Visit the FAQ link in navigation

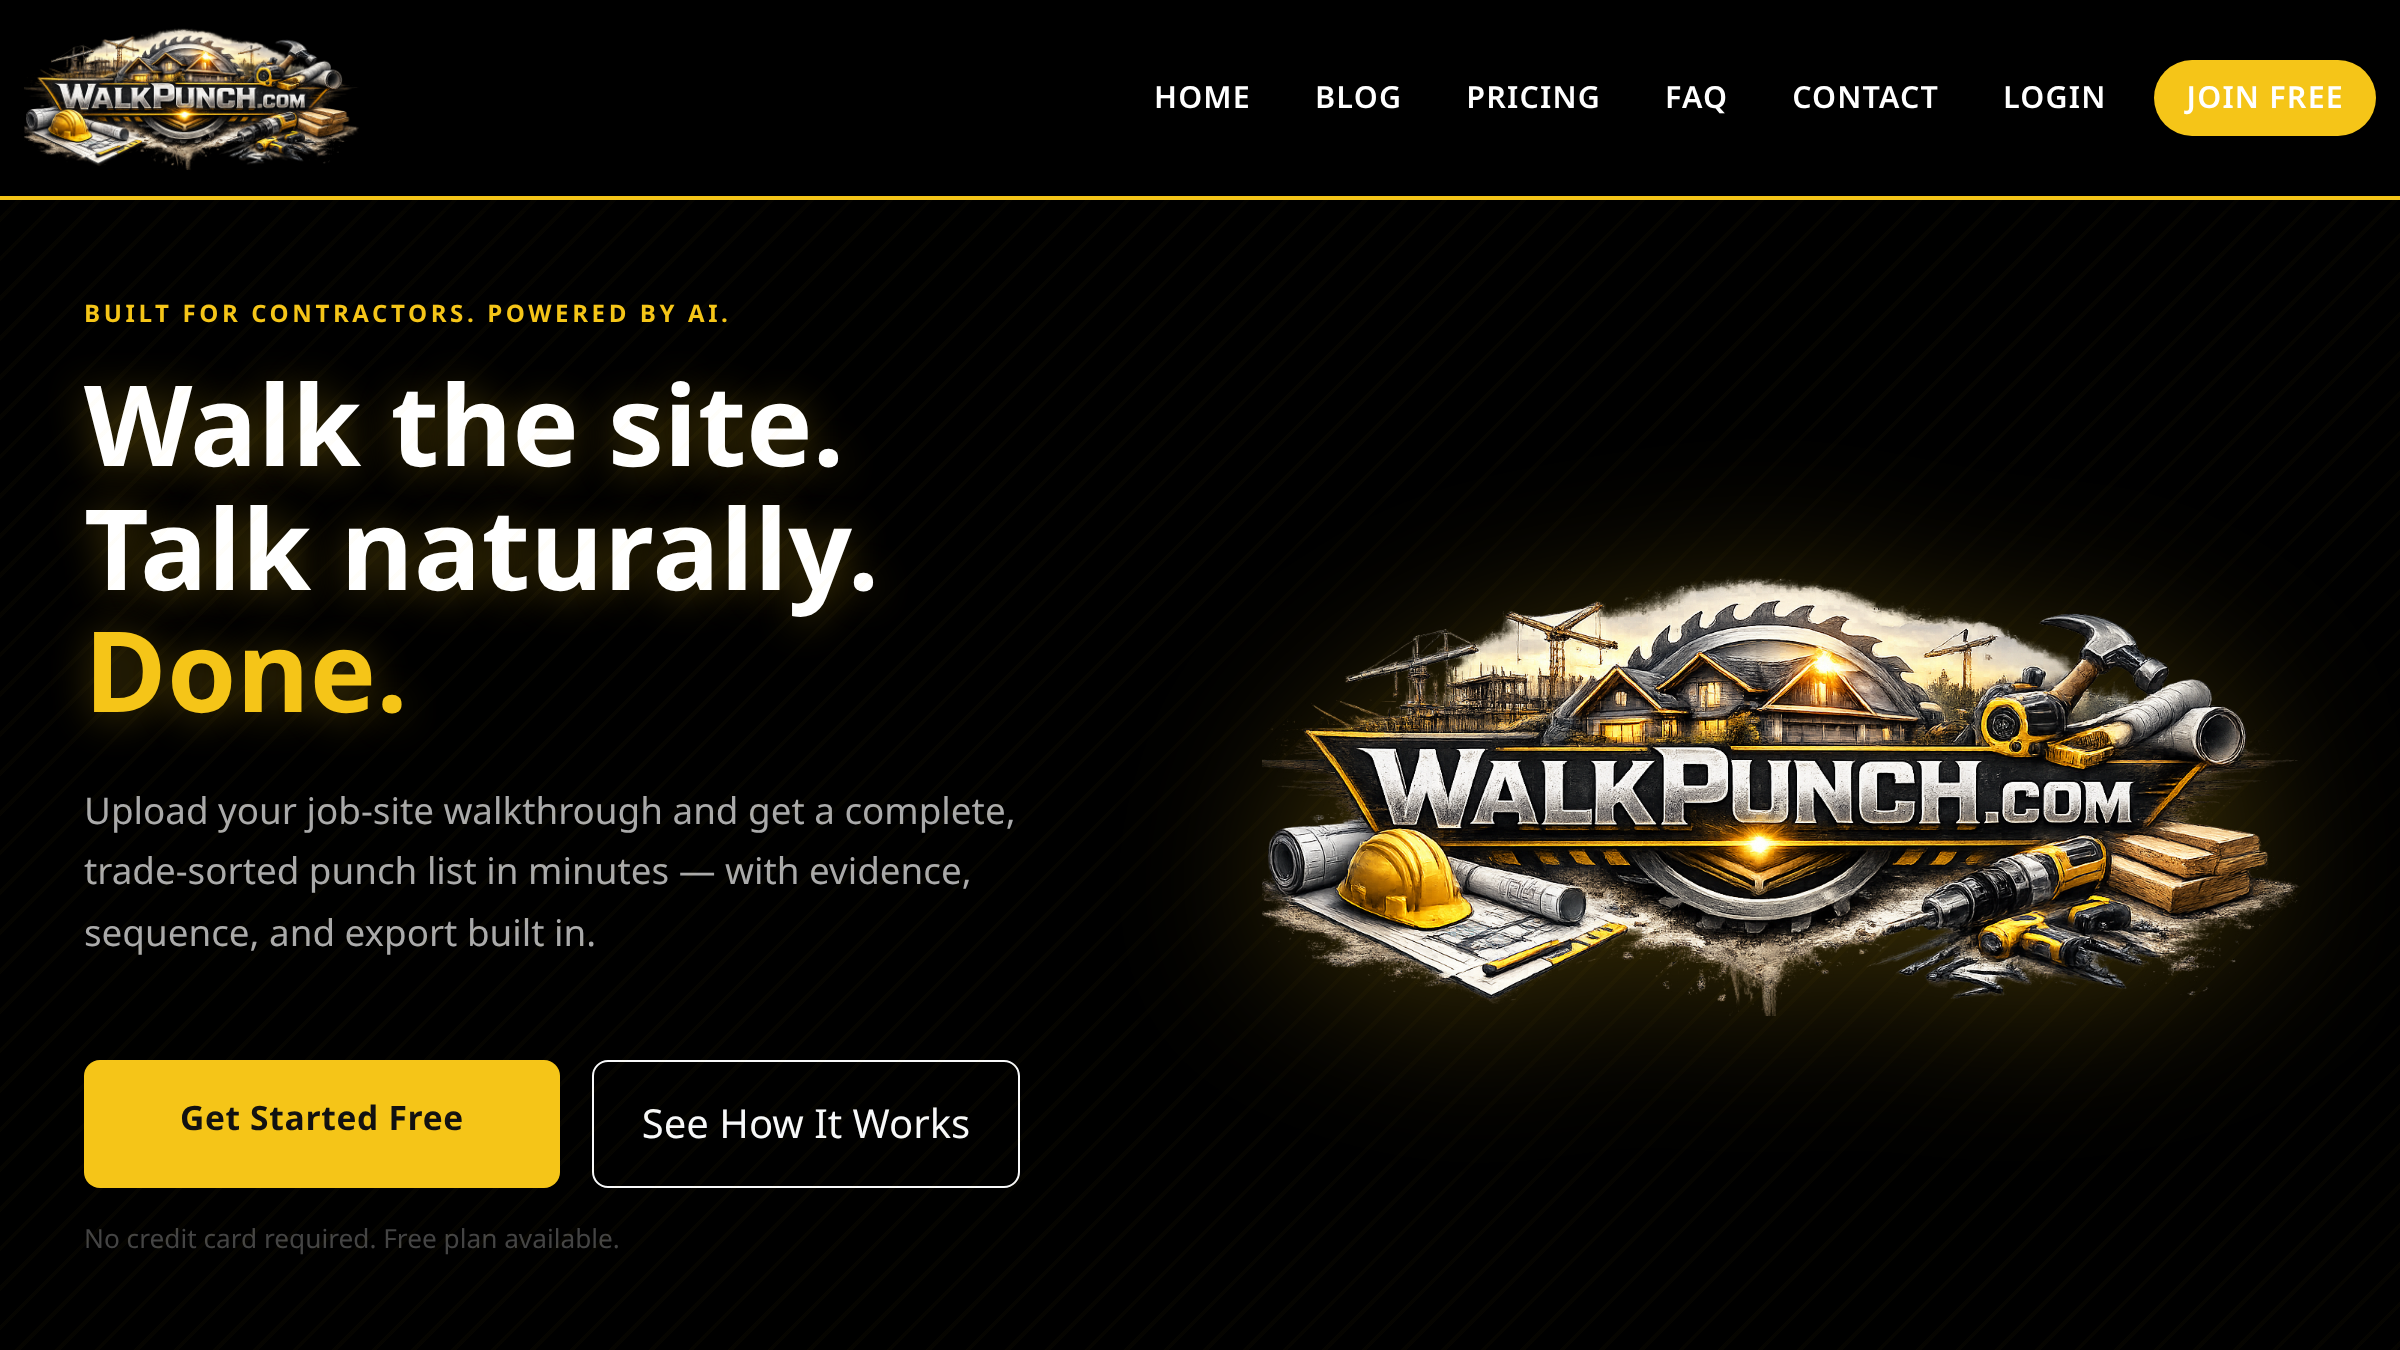[x=1696, y=97]
